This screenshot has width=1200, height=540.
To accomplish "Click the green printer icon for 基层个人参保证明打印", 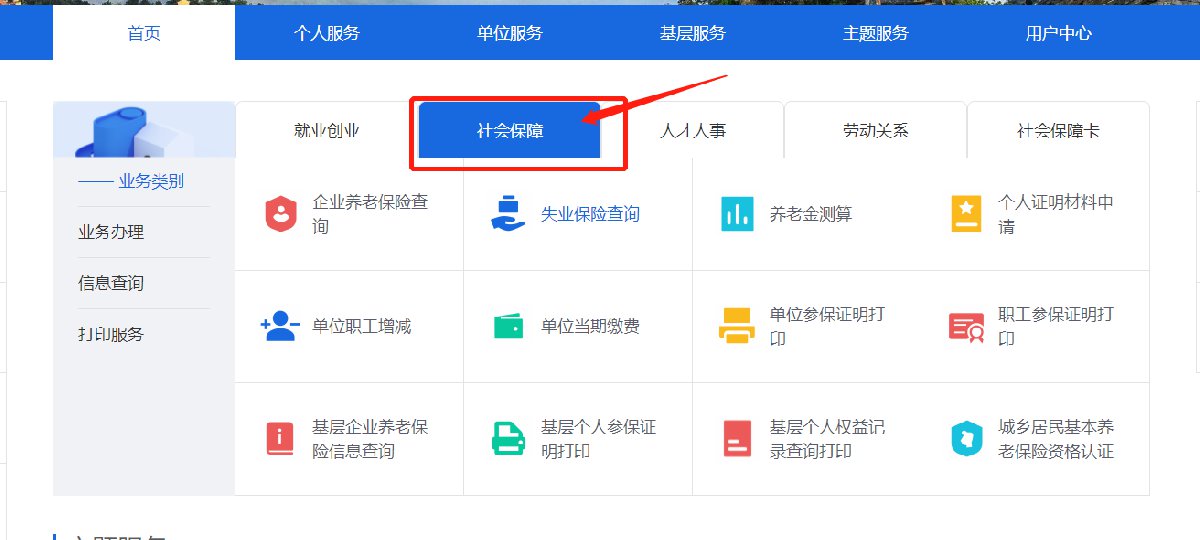I will point(509,439).
